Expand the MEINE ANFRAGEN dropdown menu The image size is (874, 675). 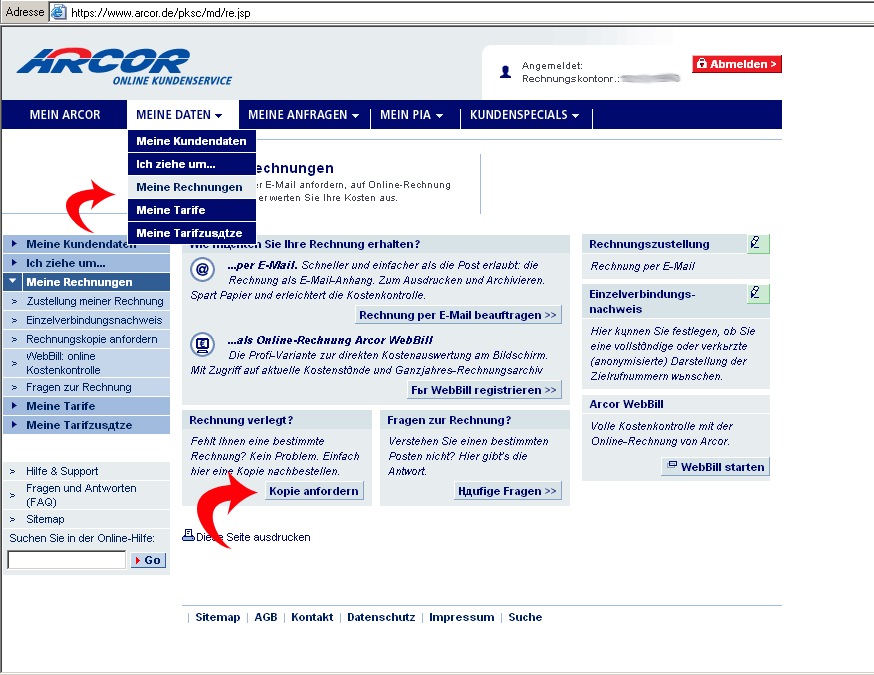click(x=303, y=115)
